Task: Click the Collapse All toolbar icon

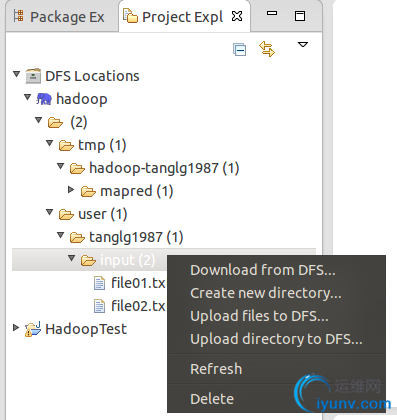Action: [239, 50]
